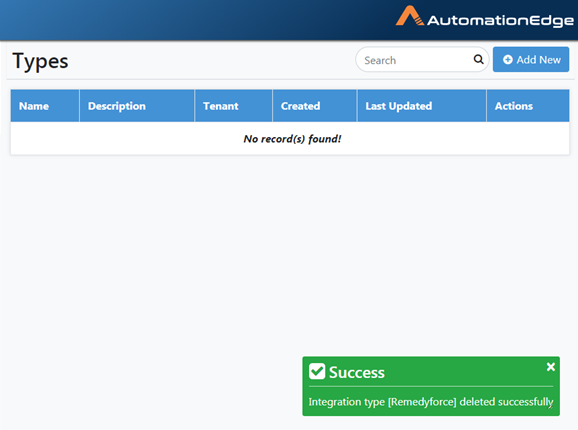Sort by Last Updated column header
The width and height of the screenshot is (578, 430).
pyautogui.click(x=398, y=106)
